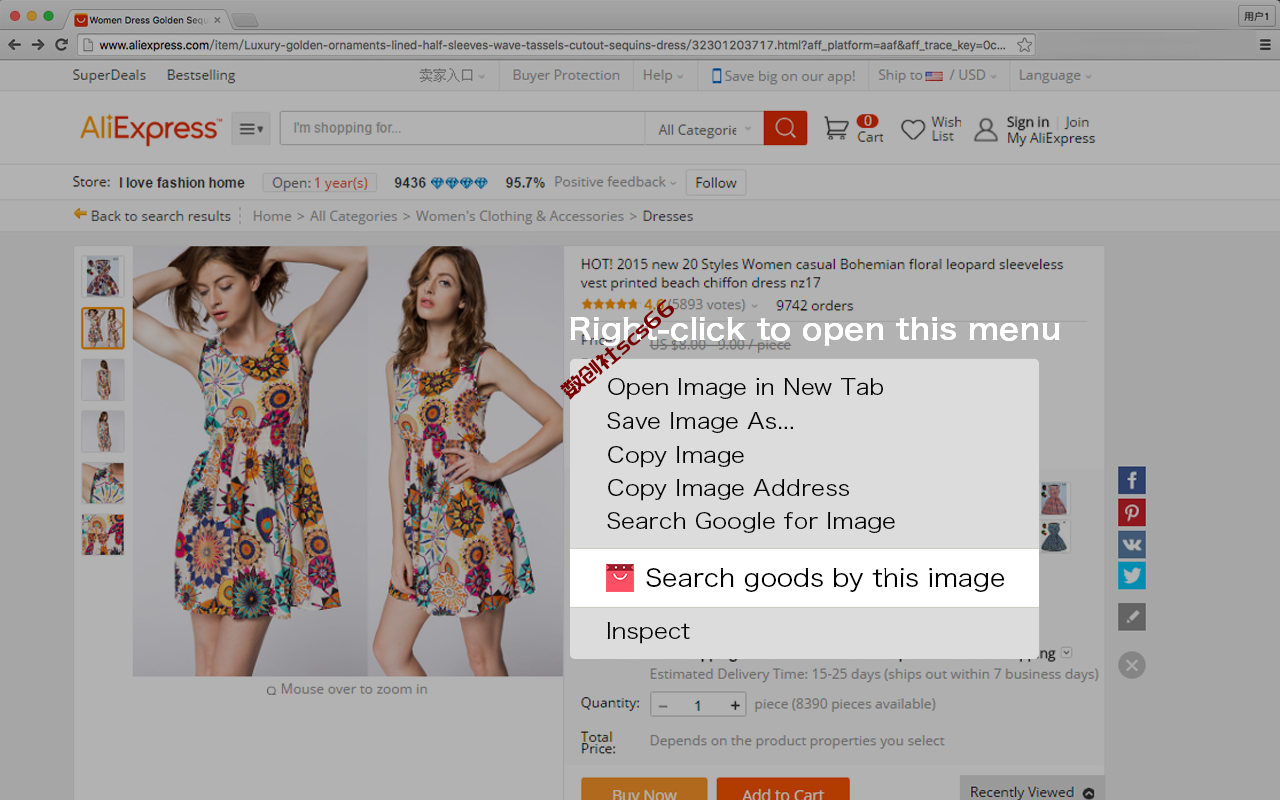Screen dimensions: 1280x800
Task: Increase quantity with plus button
Action: [735, 705]
